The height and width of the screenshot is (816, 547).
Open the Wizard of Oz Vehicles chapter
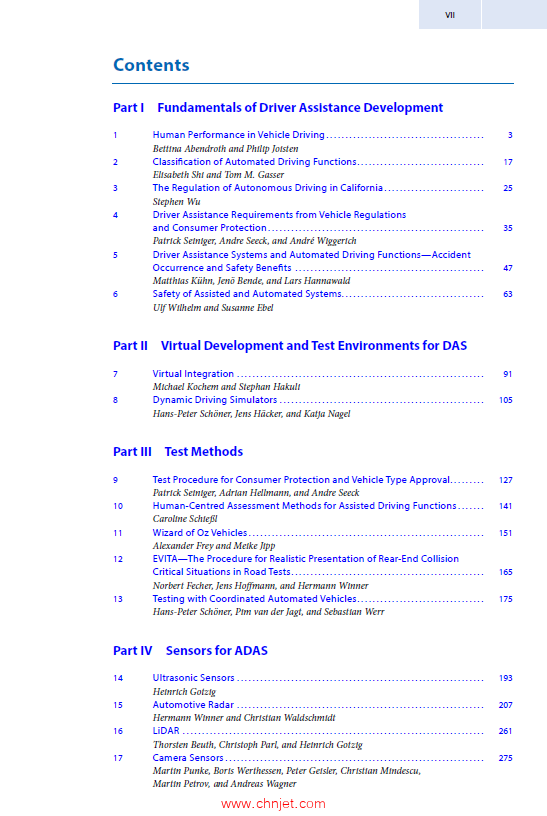click(200, 533)
